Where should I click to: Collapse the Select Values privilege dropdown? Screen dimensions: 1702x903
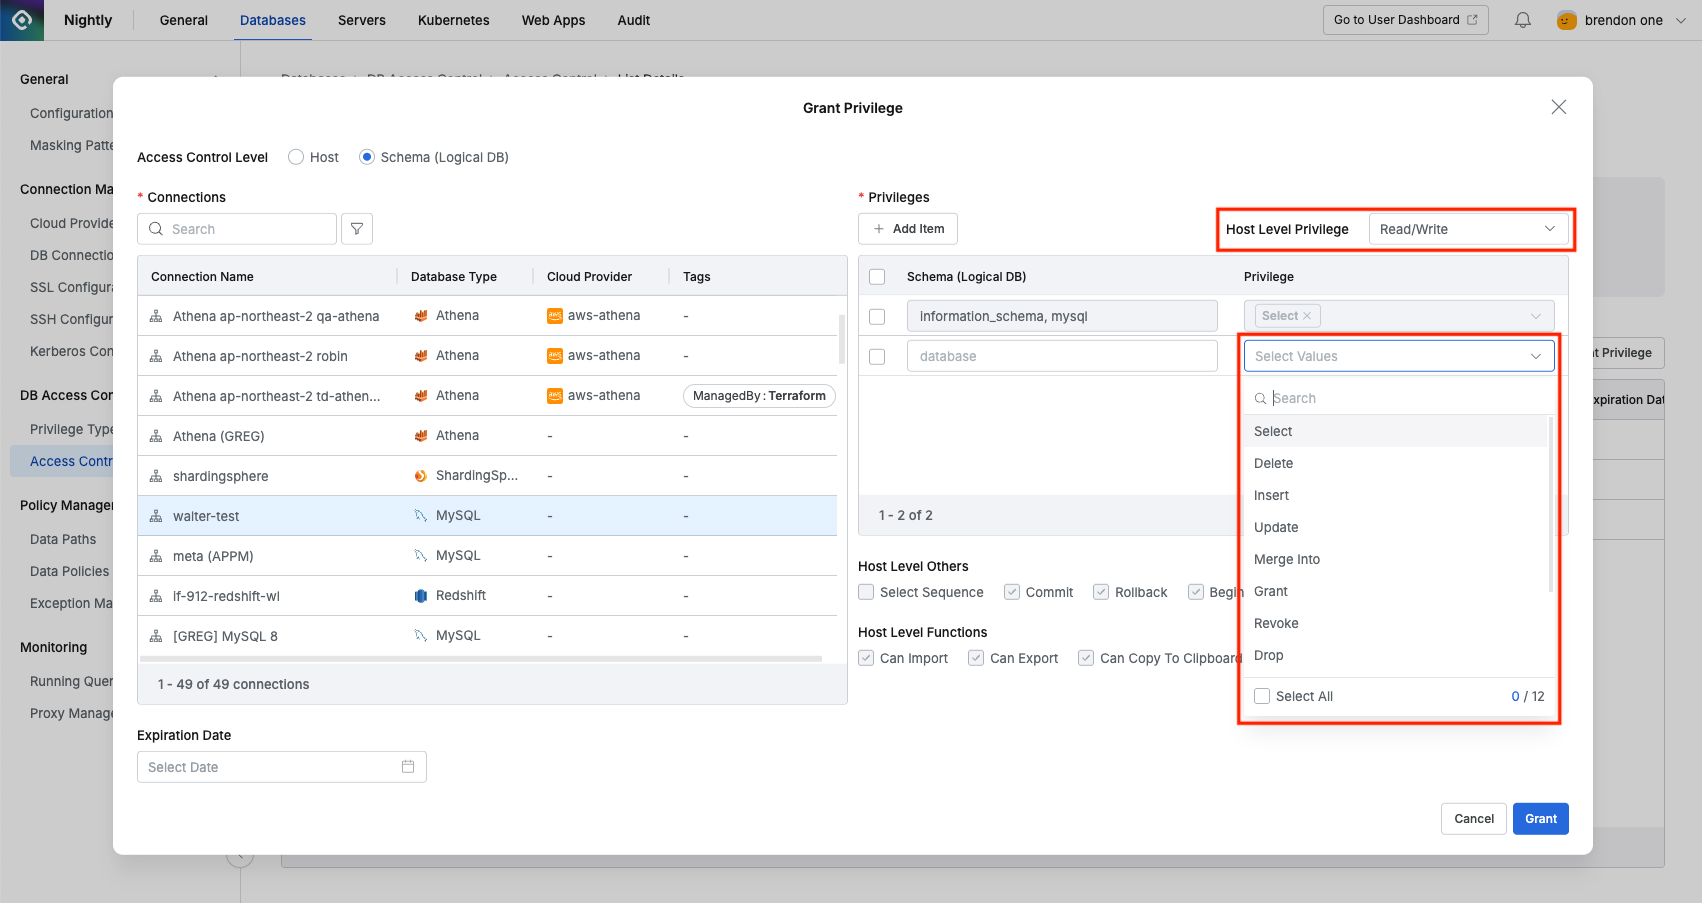click(1535, 356)
